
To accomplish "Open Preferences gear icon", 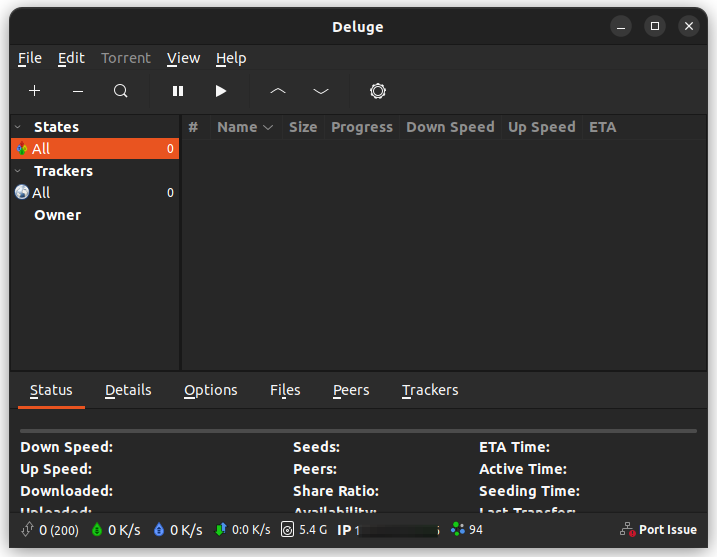I will pos(378,91).
